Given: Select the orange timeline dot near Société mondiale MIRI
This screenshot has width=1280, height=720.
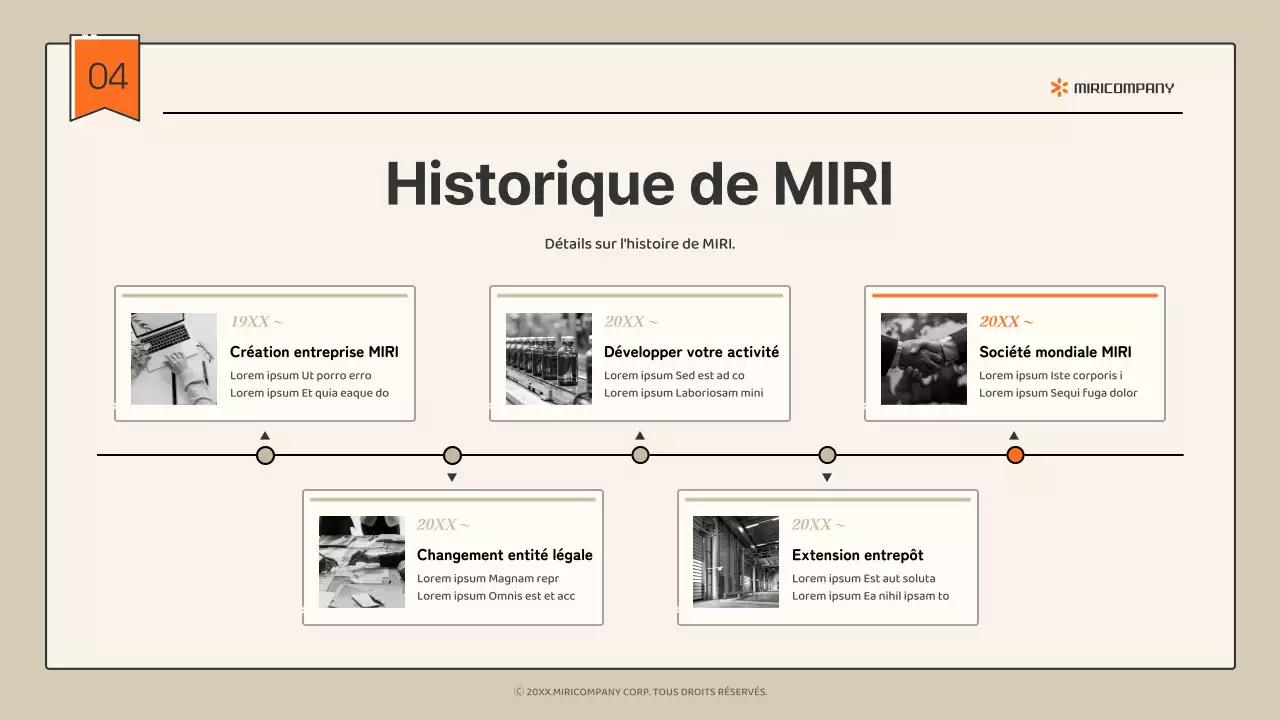Looking at the screenshot, I should click(x=1014, y=455).
